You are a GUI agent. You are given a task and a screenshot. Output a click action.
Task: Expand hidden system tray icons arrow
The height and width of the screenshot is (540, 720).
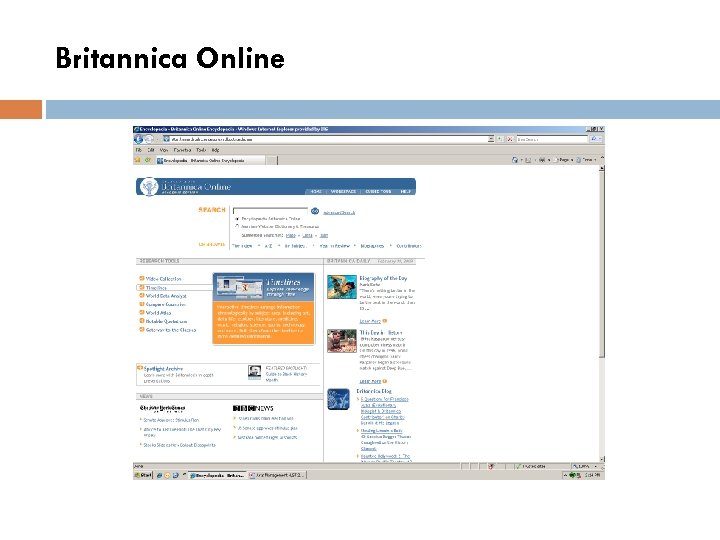tap(566, 475)
